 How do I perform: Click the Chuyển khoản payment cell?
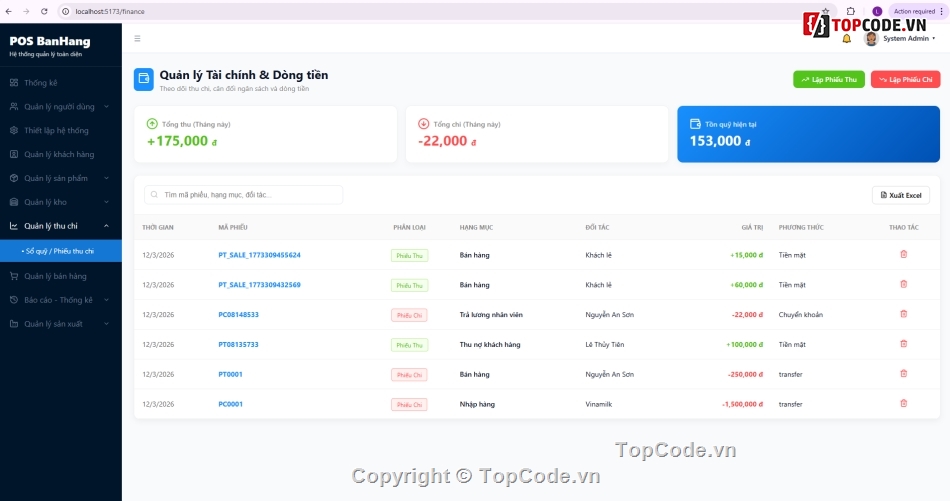[x=800, y=314]
